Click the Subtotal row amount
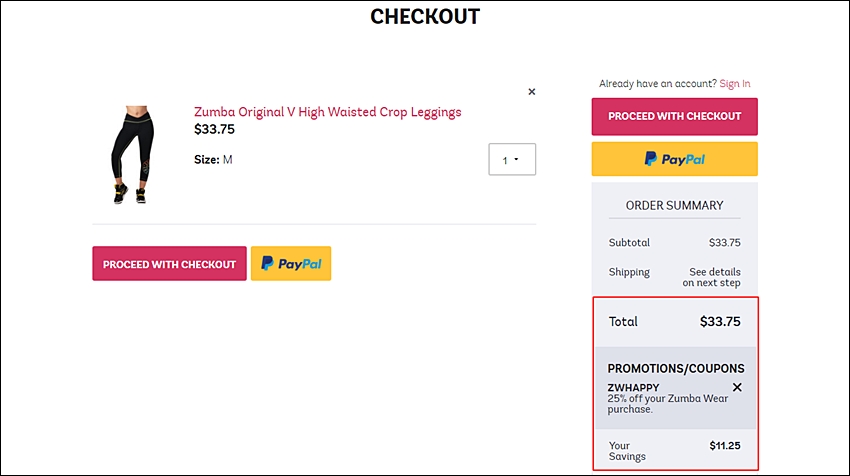 [725, 242]
